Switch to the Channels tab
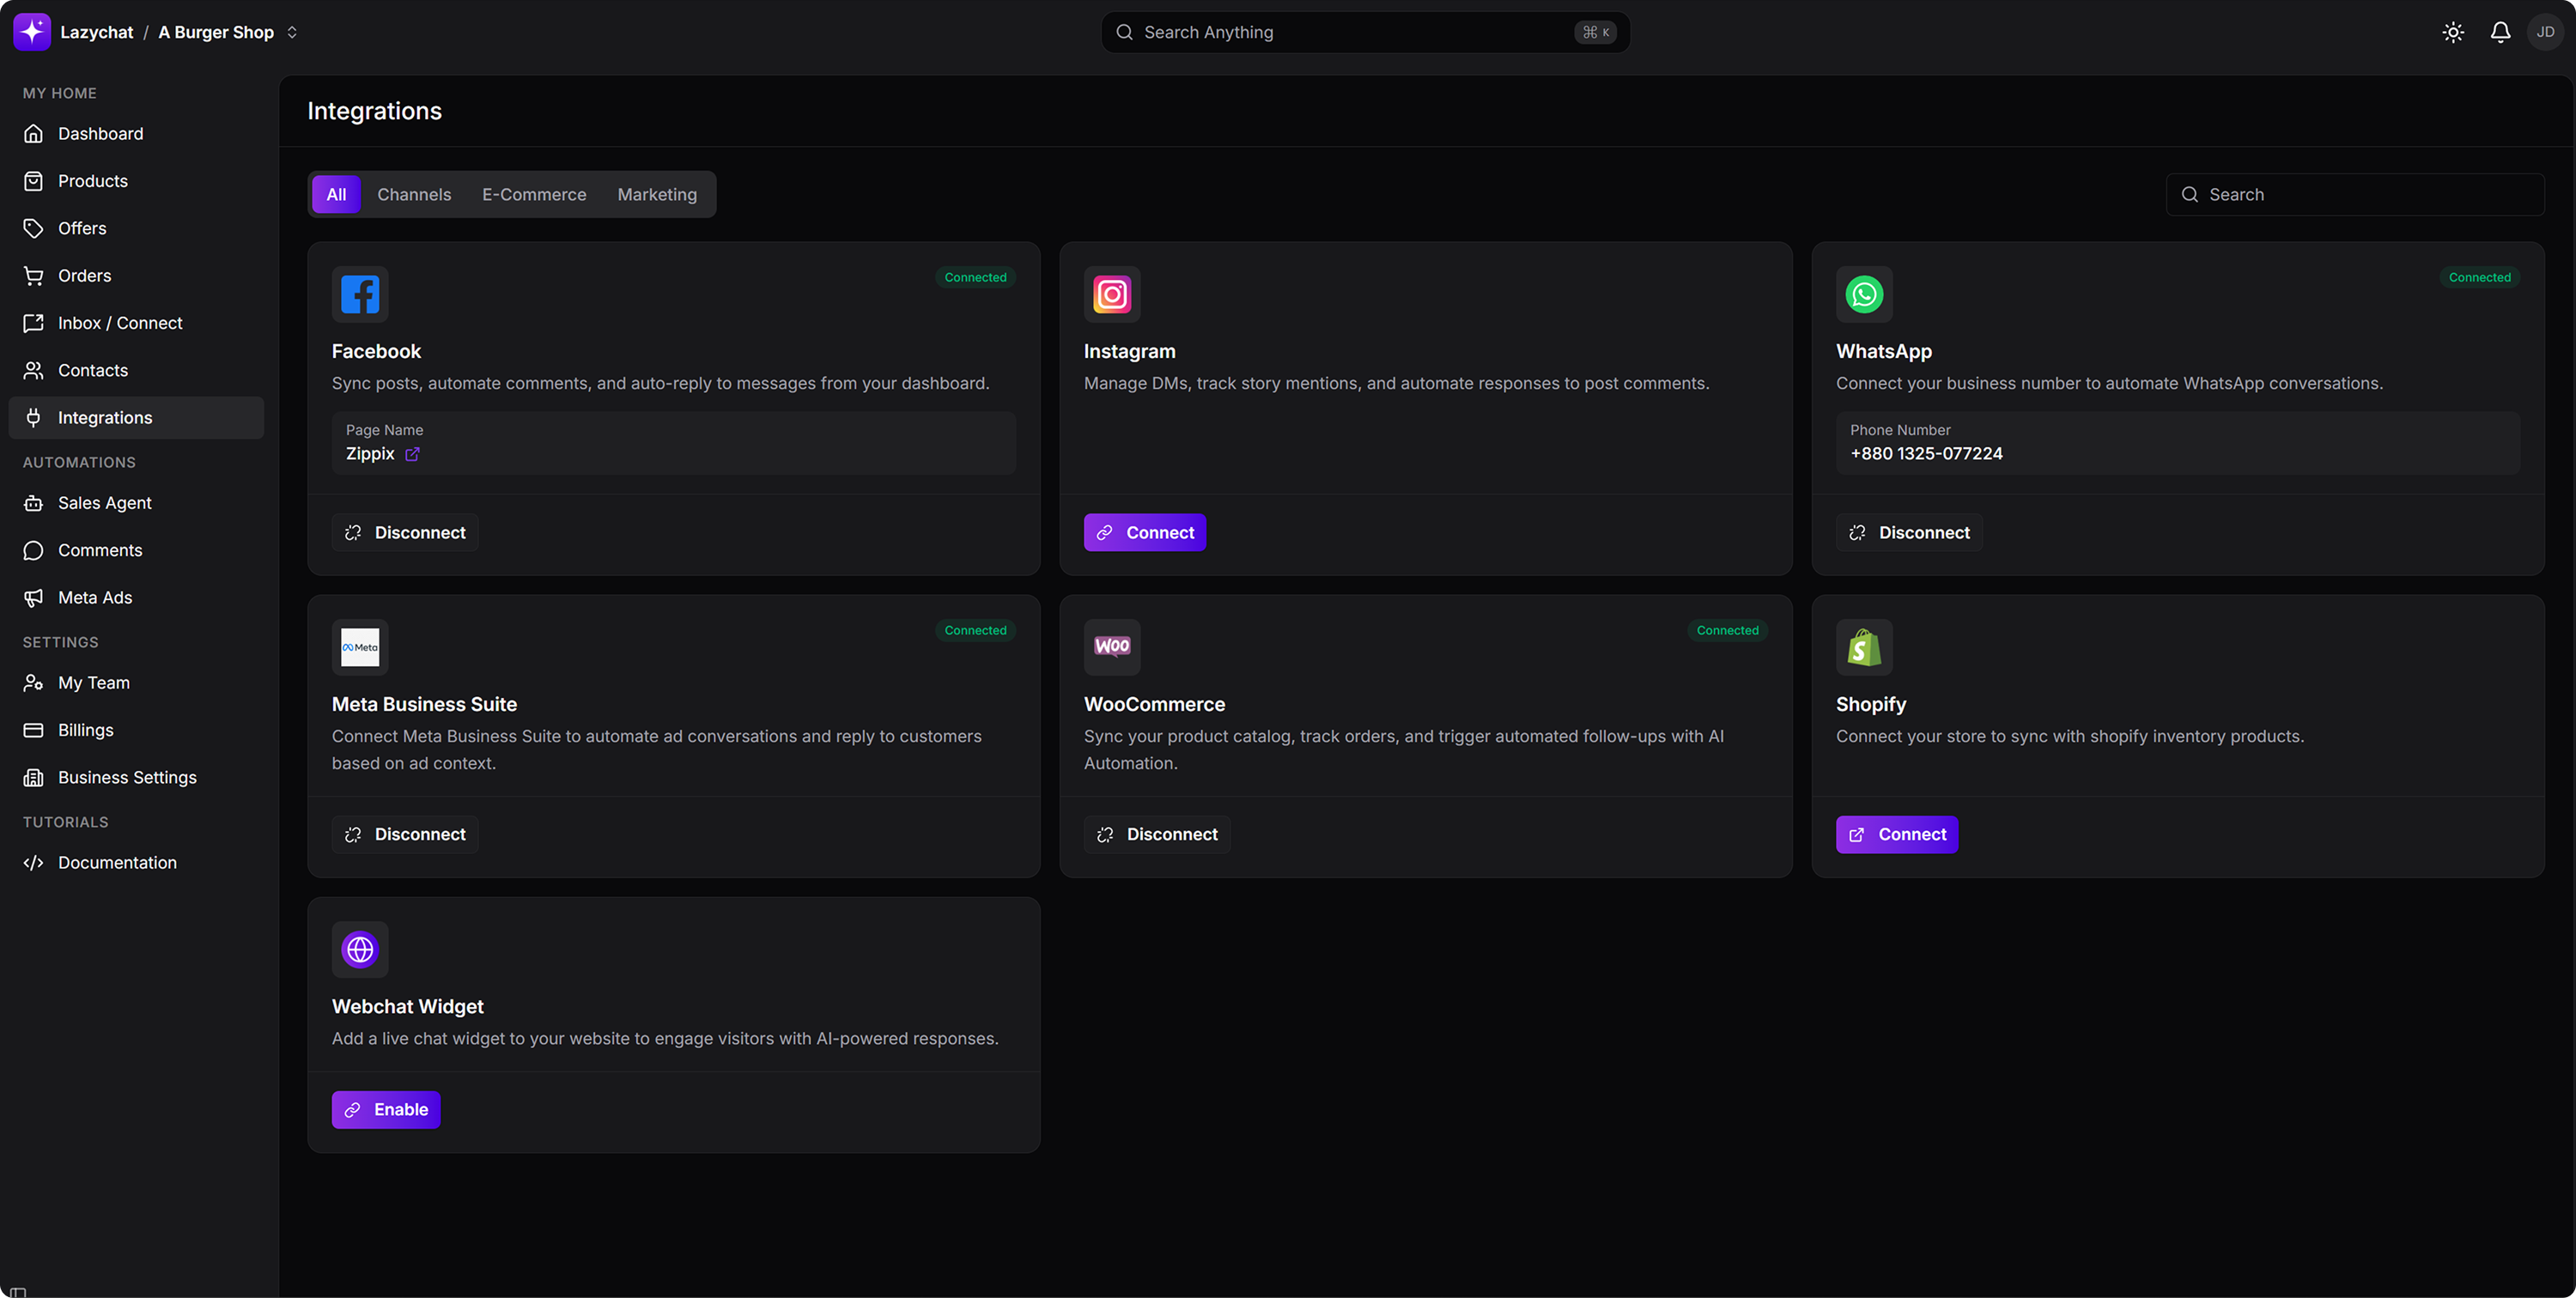 click(414, 194)
